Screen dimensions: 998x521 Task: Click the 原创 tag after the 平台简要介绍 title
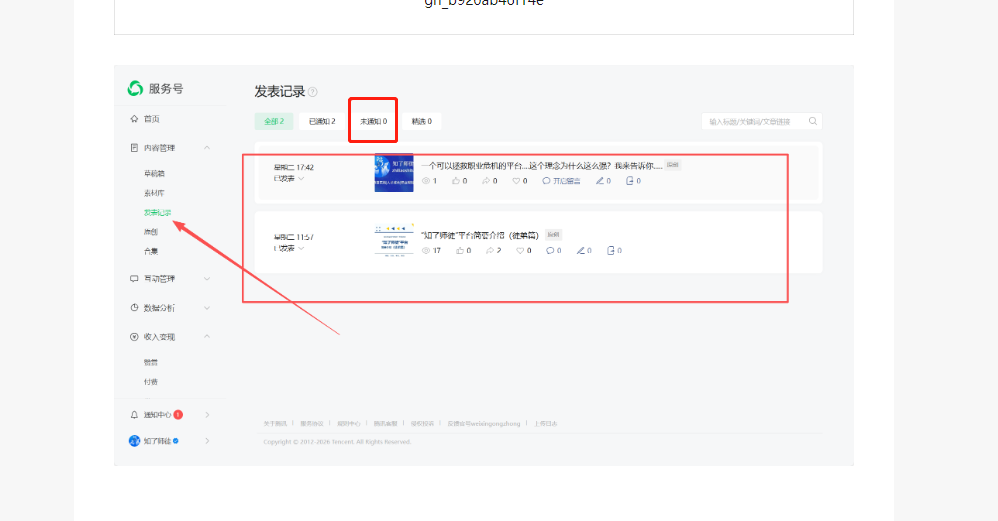pos(554,235)
